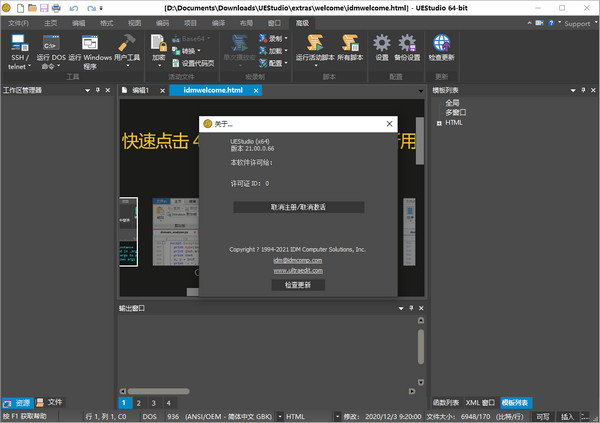Click the open folder icon in title bar
600x423 pixels.
32,8
